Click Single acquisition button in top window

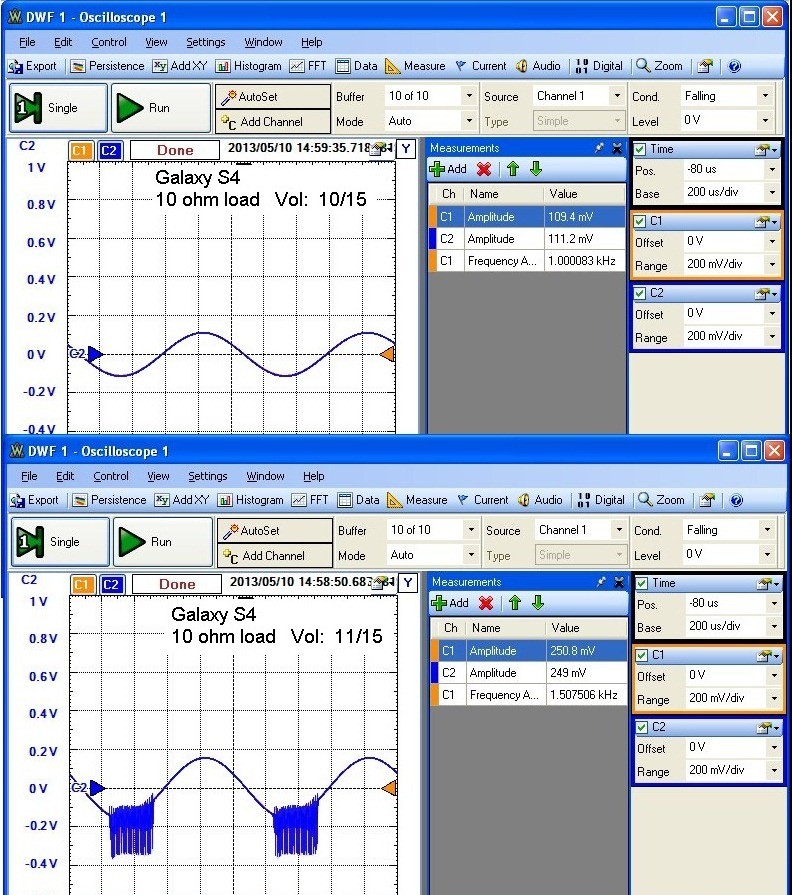pos(58,108)
